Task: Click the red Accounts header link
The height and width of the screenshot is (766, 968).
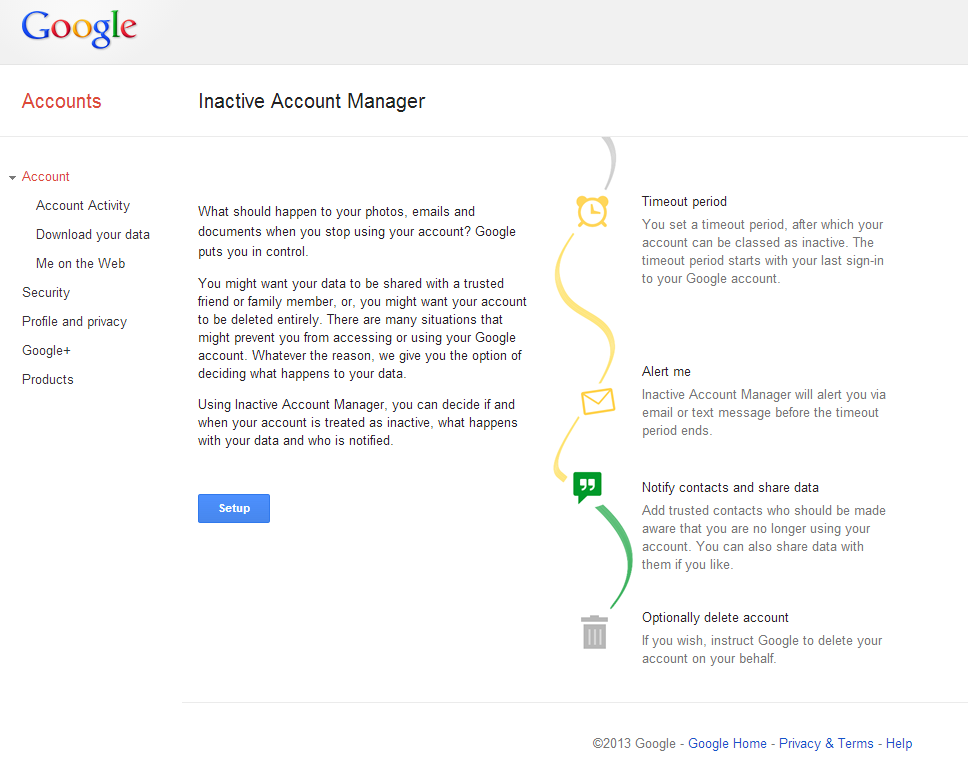Action: click(61, 101)
